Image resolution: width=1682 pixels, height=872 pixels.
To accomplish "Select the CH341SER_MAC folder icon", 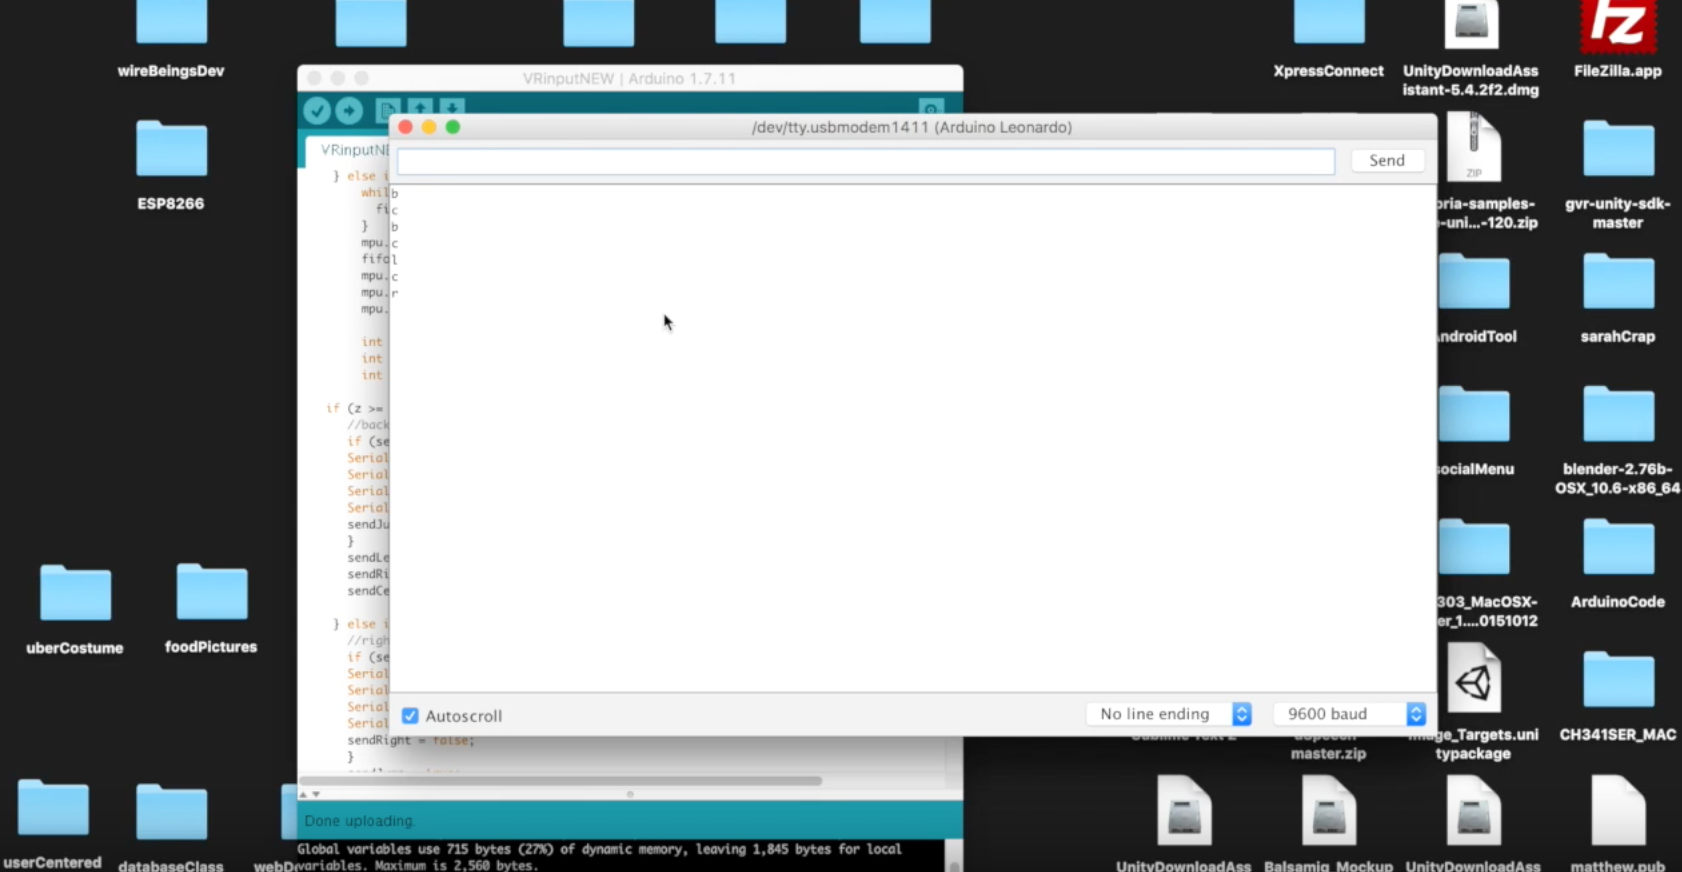I will tap(1618, 681).
